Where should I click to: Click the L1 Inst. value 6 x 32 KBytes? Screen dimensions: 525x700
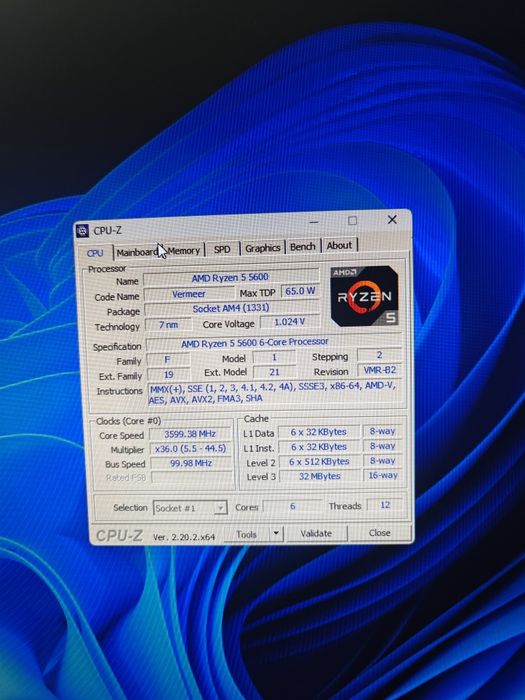319,447
